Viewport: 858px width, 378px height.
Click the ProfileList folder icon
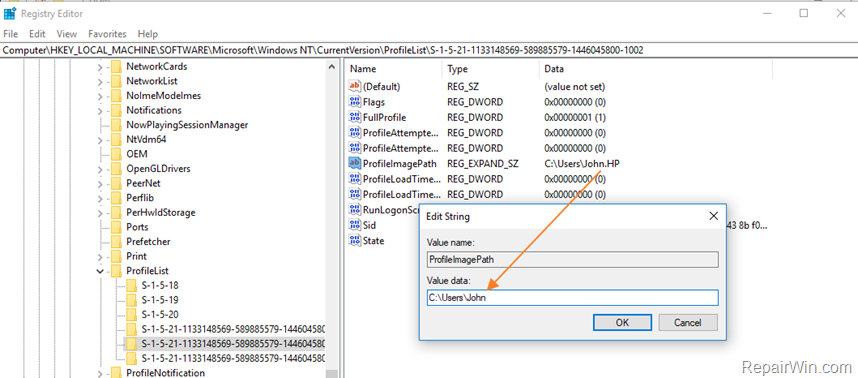tap(116, 271)
